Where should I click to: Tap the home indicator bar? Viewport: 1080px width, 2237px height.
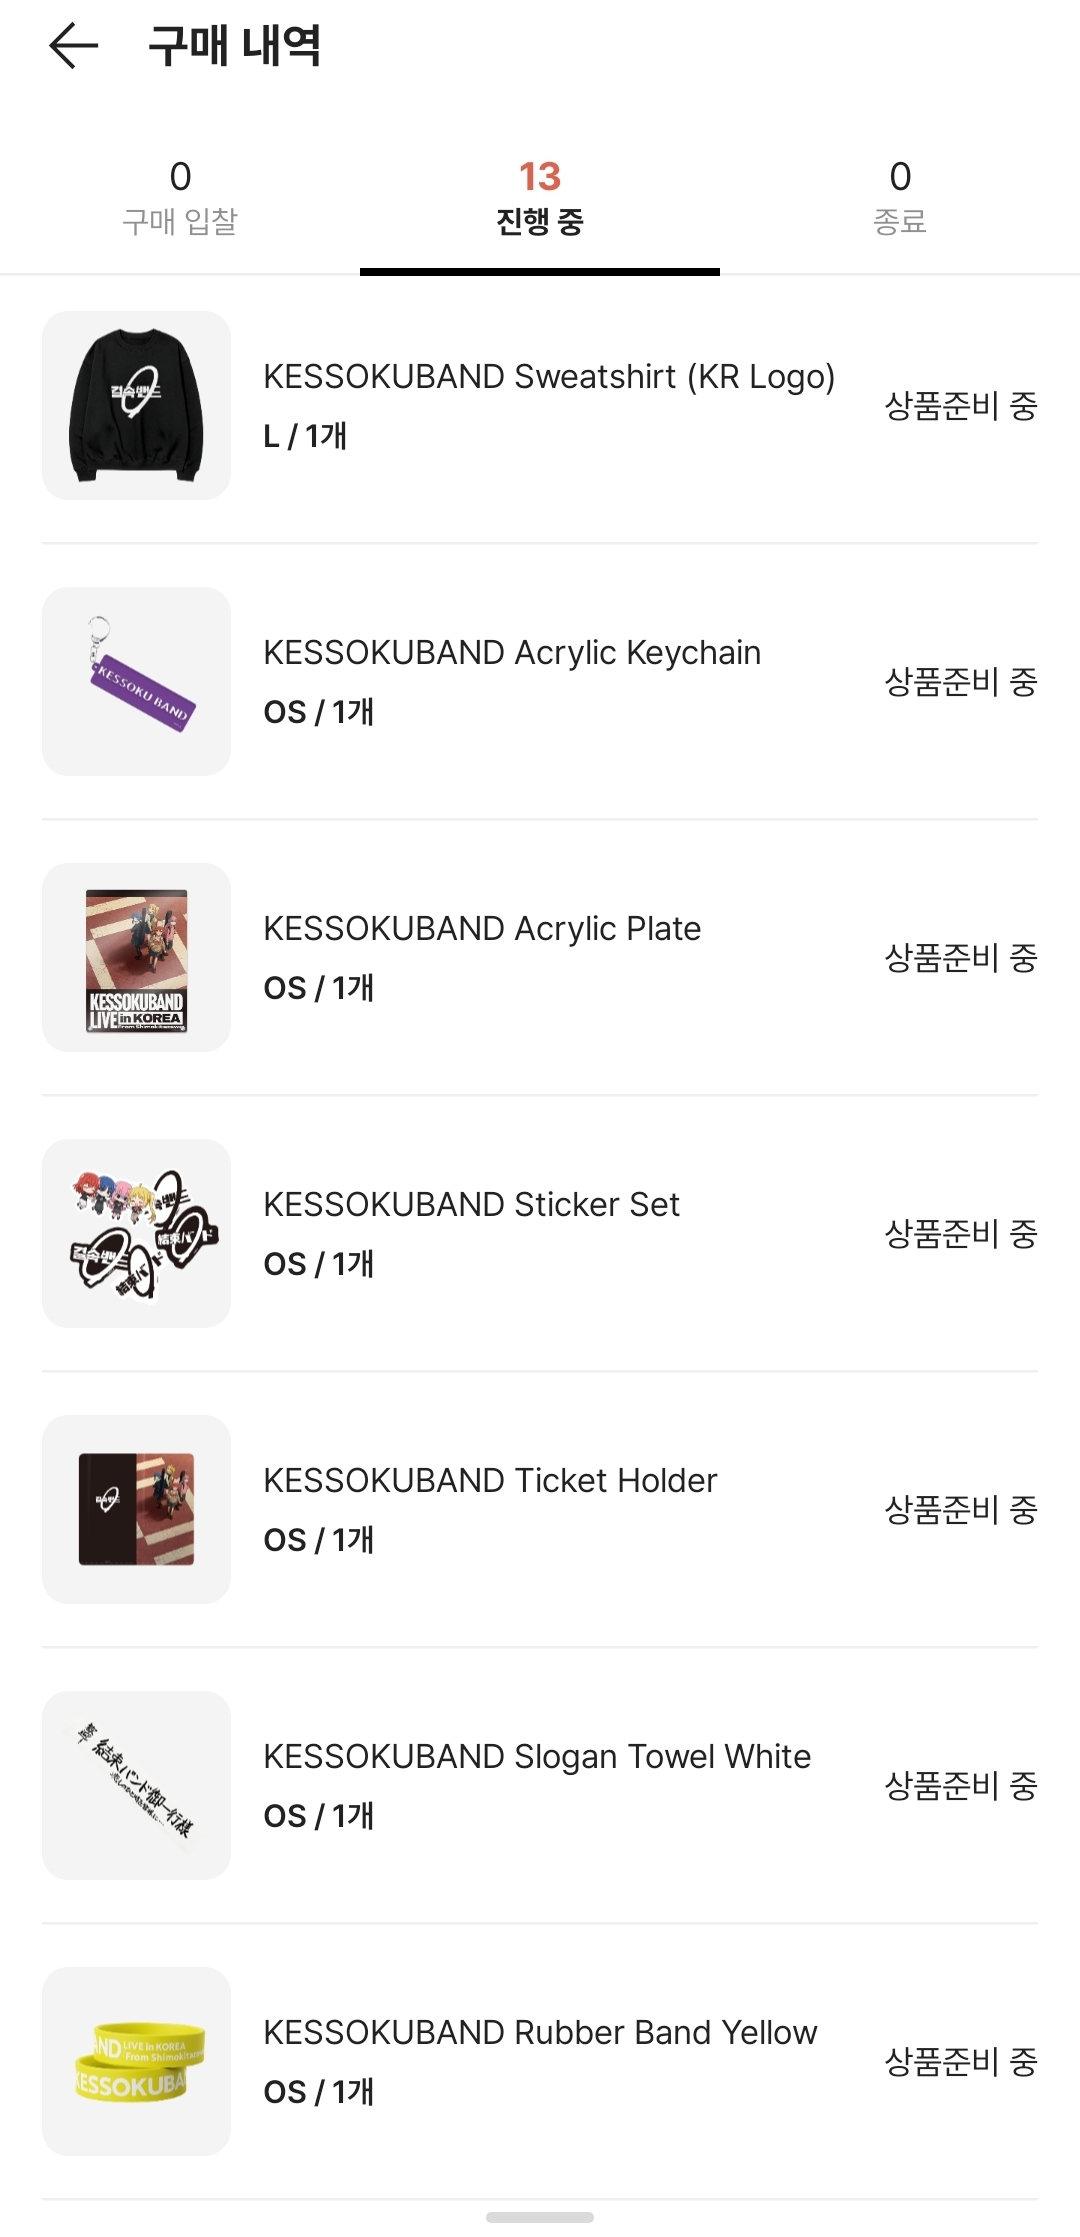540,2217
